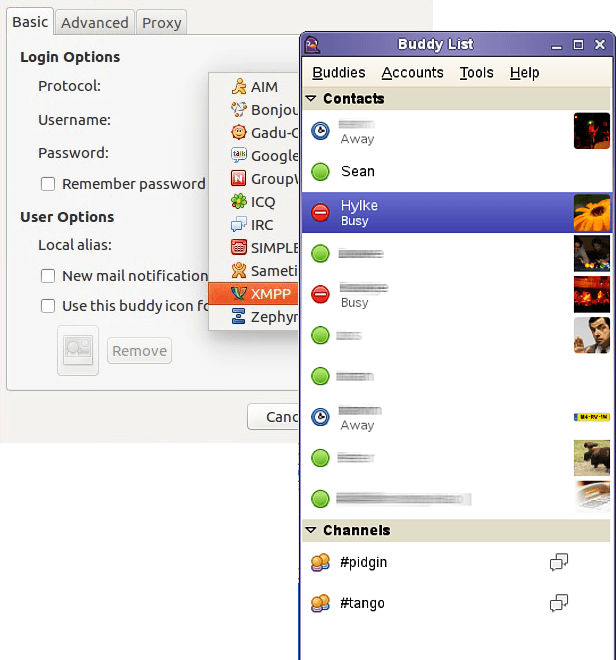Click Sean's green available status icon
The width and height of the screenshot is (616, 660).
320,172
